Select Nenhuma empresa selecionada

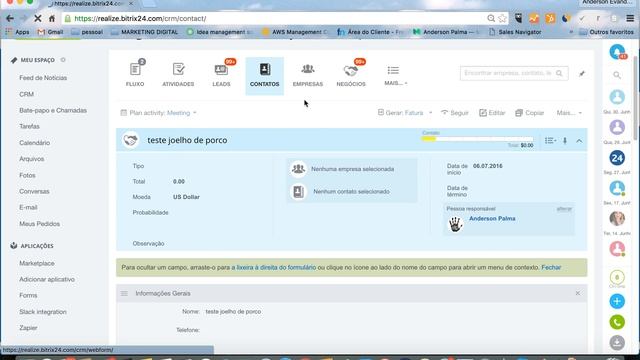click(352, 169)
